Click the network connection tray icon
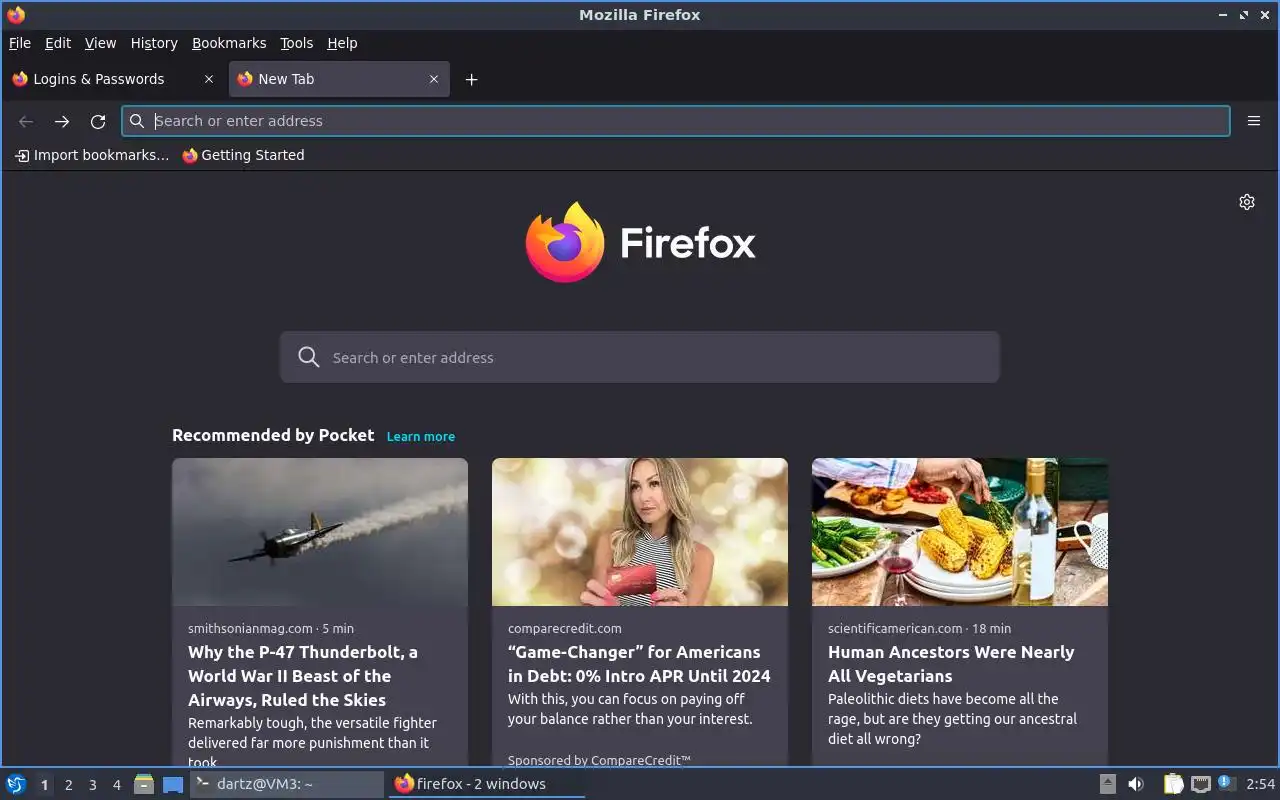 [x=1200, y=784]
